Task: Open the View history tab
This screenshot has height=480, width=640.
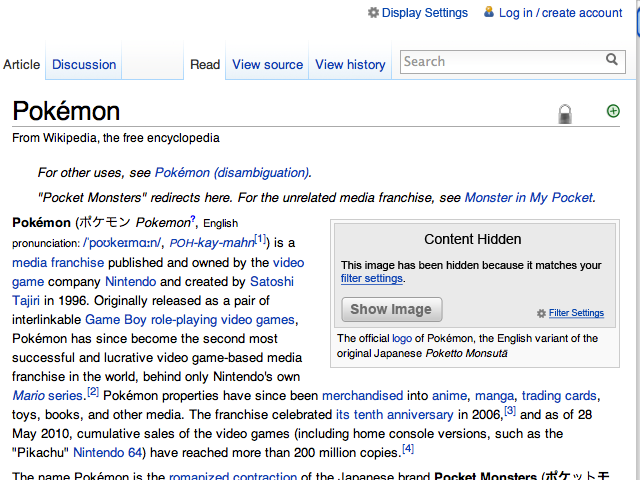Action: coord(350,64)
